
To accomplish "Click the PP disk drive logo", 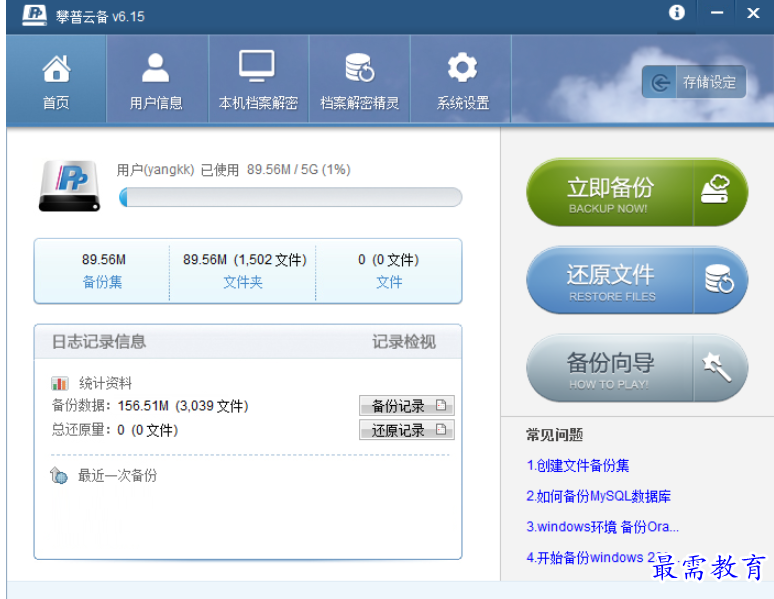I will point(70,186).
